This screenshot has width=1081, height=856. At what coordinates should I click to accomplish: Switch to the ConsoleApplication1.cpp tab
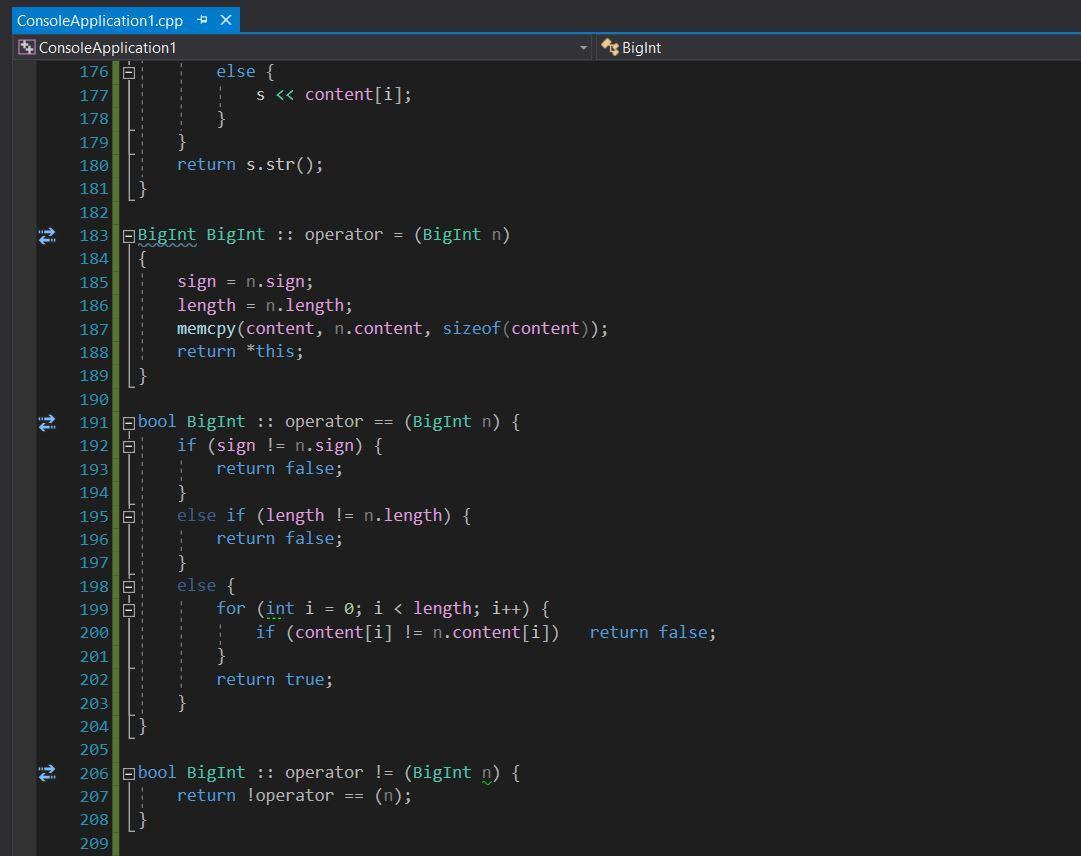tap(100, 19)
